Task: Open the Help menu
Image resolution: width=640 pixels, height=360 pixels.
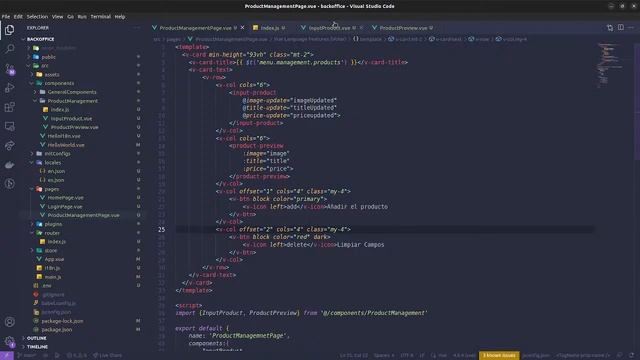Action: click(120, 17)
